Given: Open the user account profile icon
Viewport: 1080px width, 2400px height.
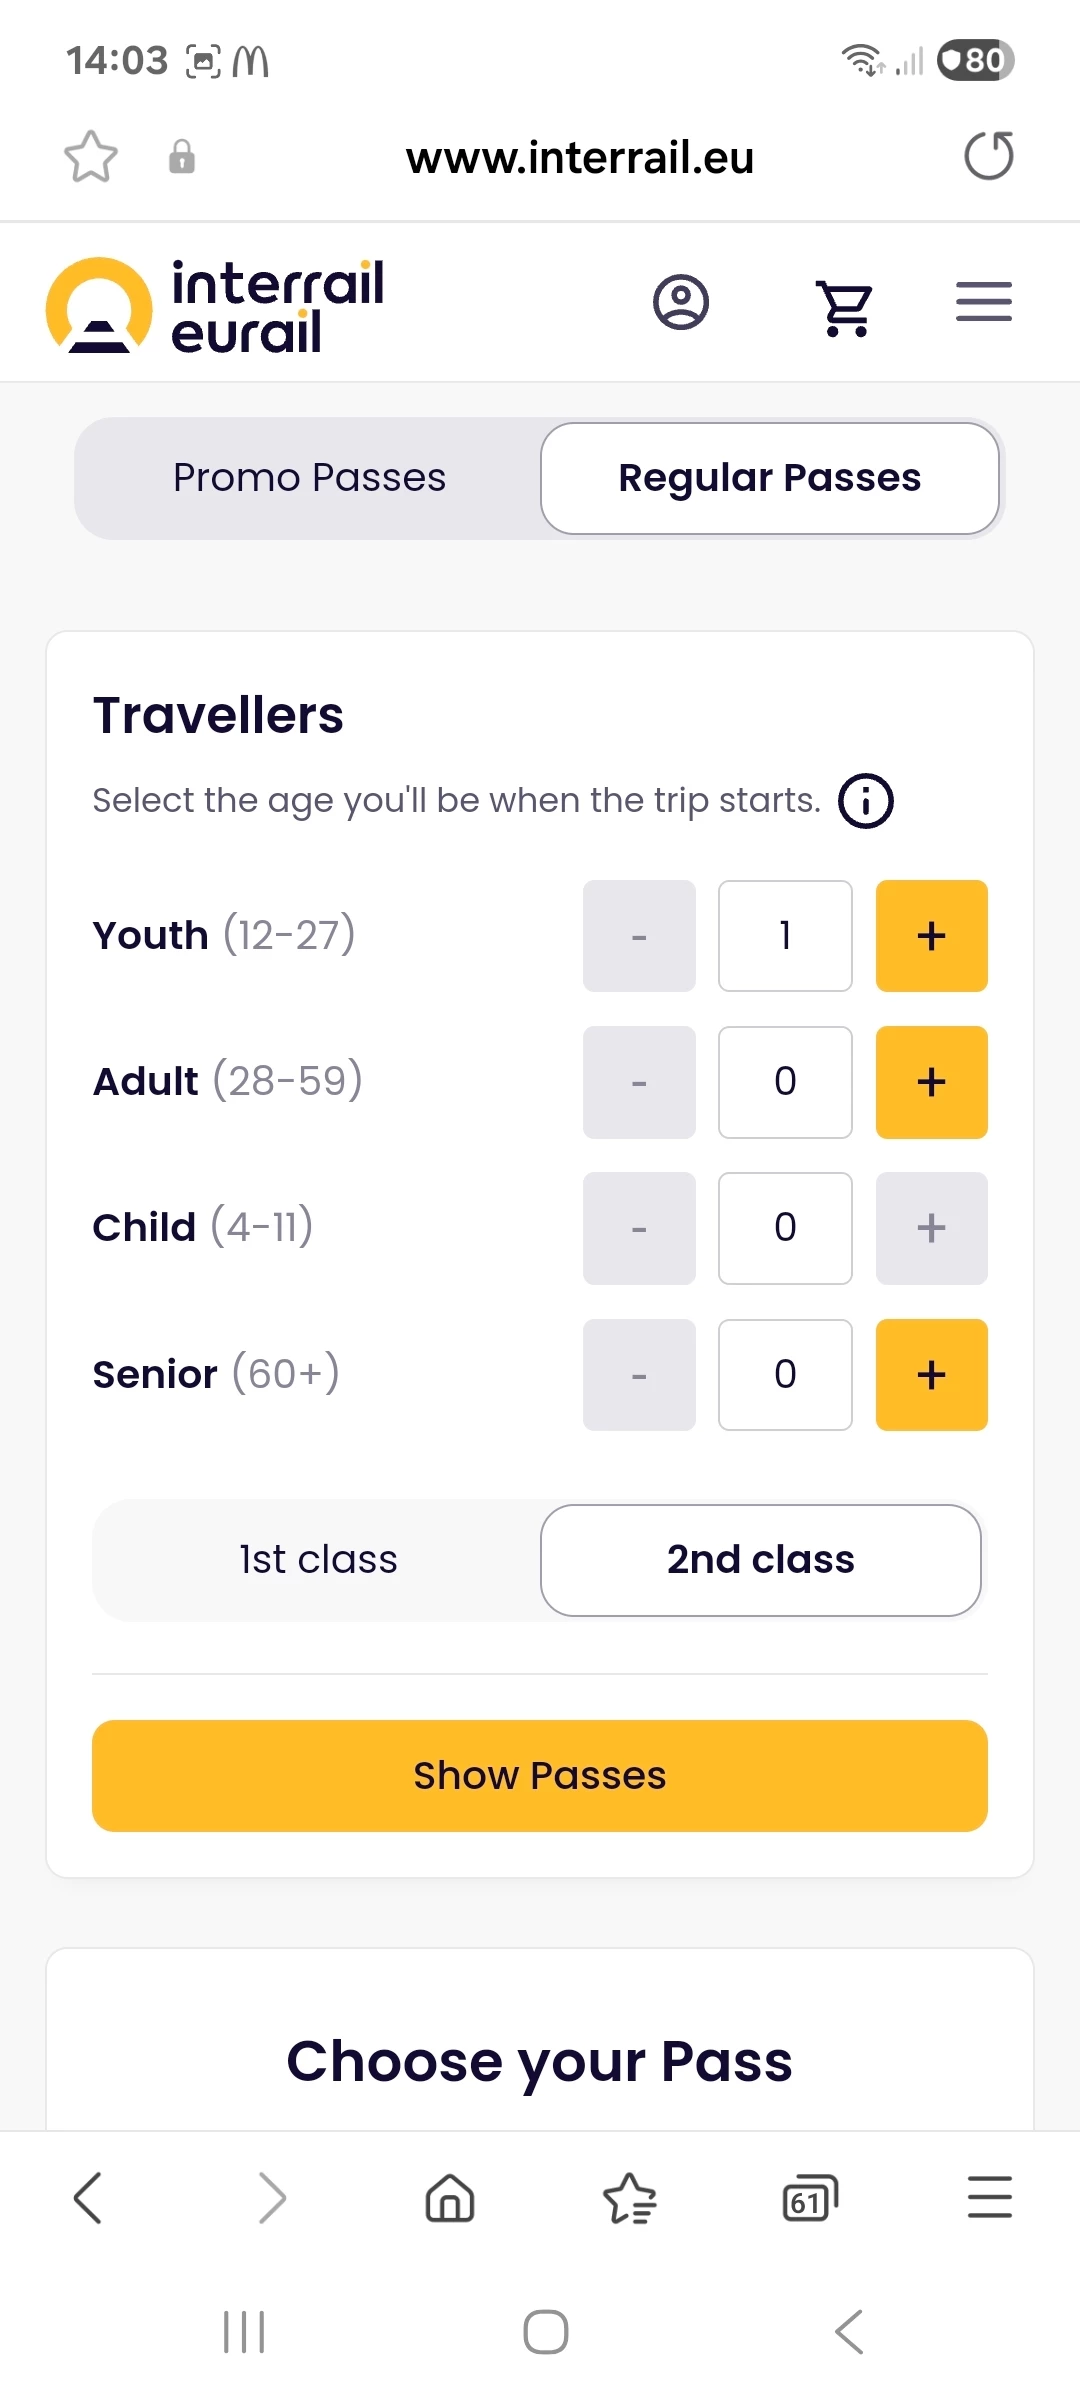Looking at the screenshot, I should [x=681, y=302].
